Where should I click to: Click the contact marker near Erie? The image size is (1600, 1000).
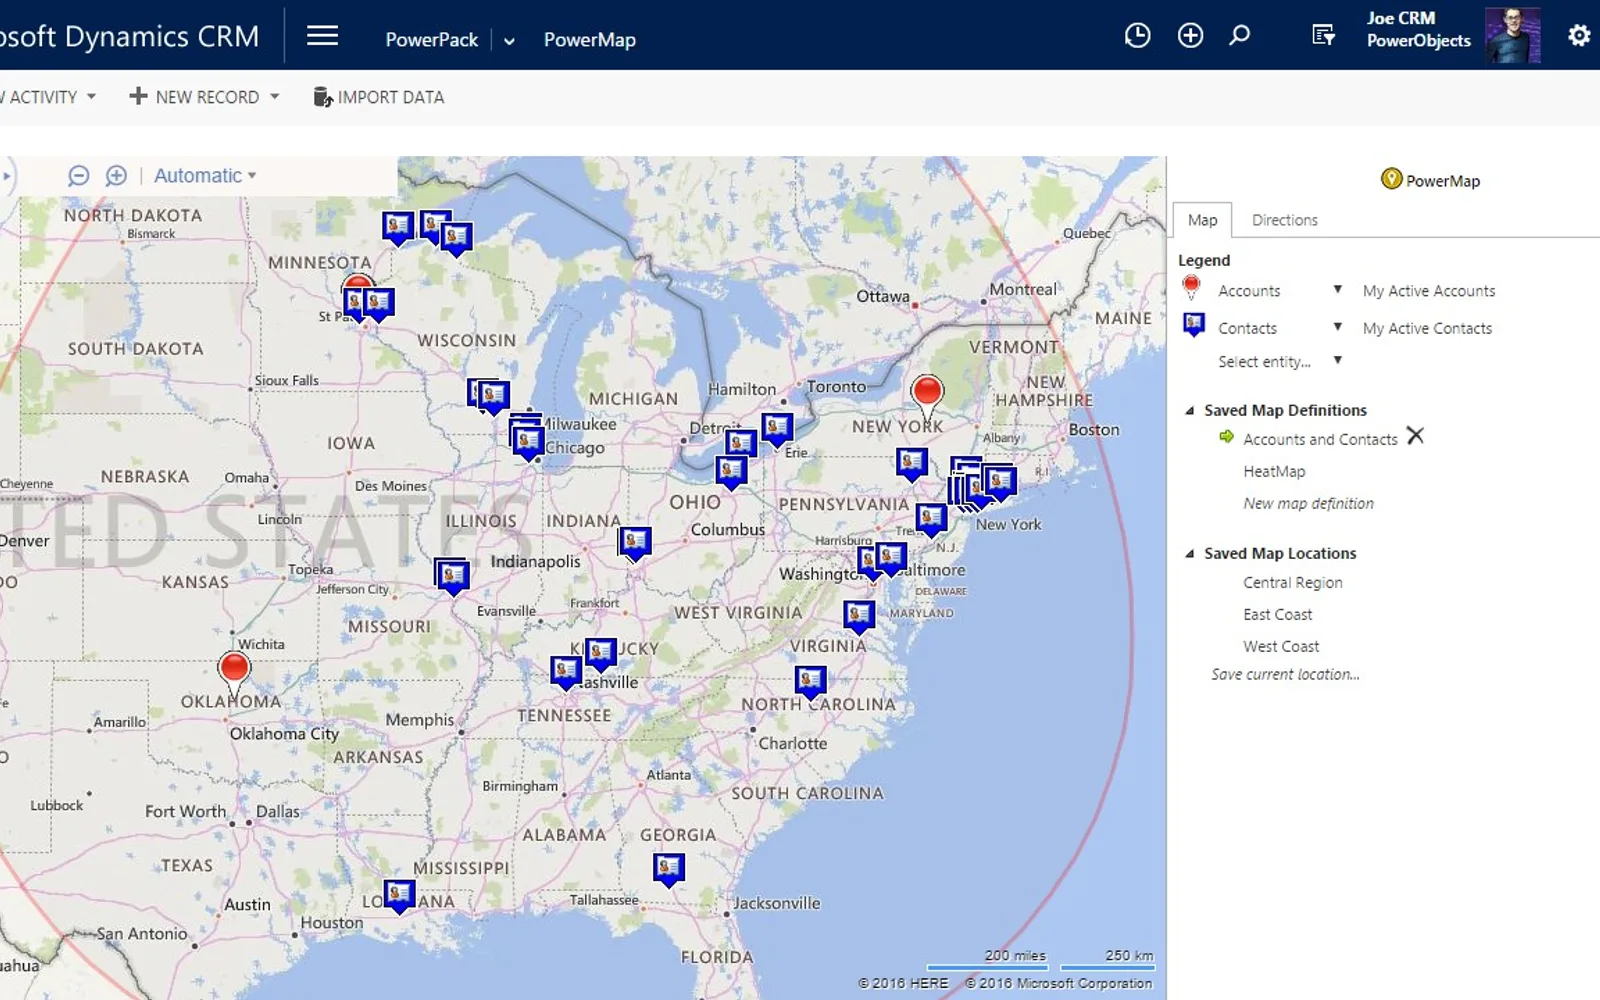pos(777,429)
